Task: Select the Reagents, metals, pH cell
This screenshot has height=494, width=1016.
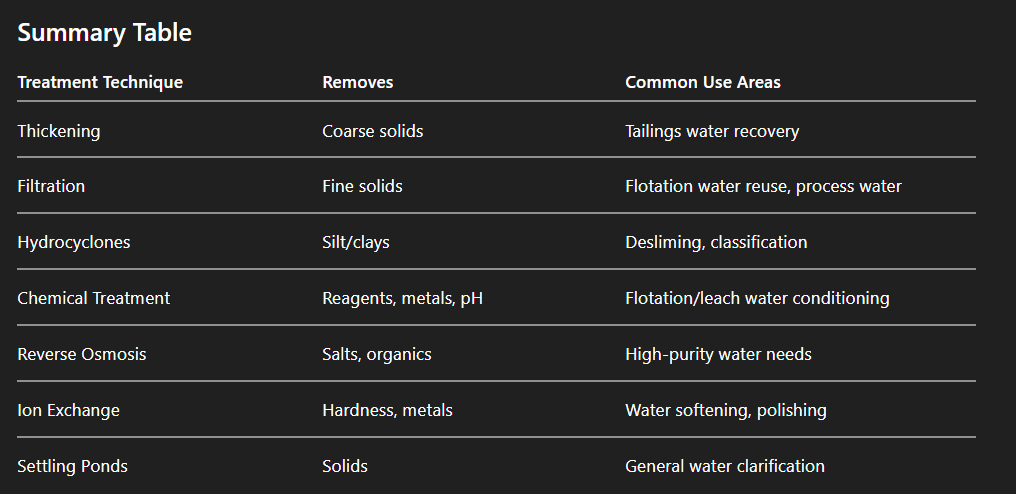Action: (402, 298)
